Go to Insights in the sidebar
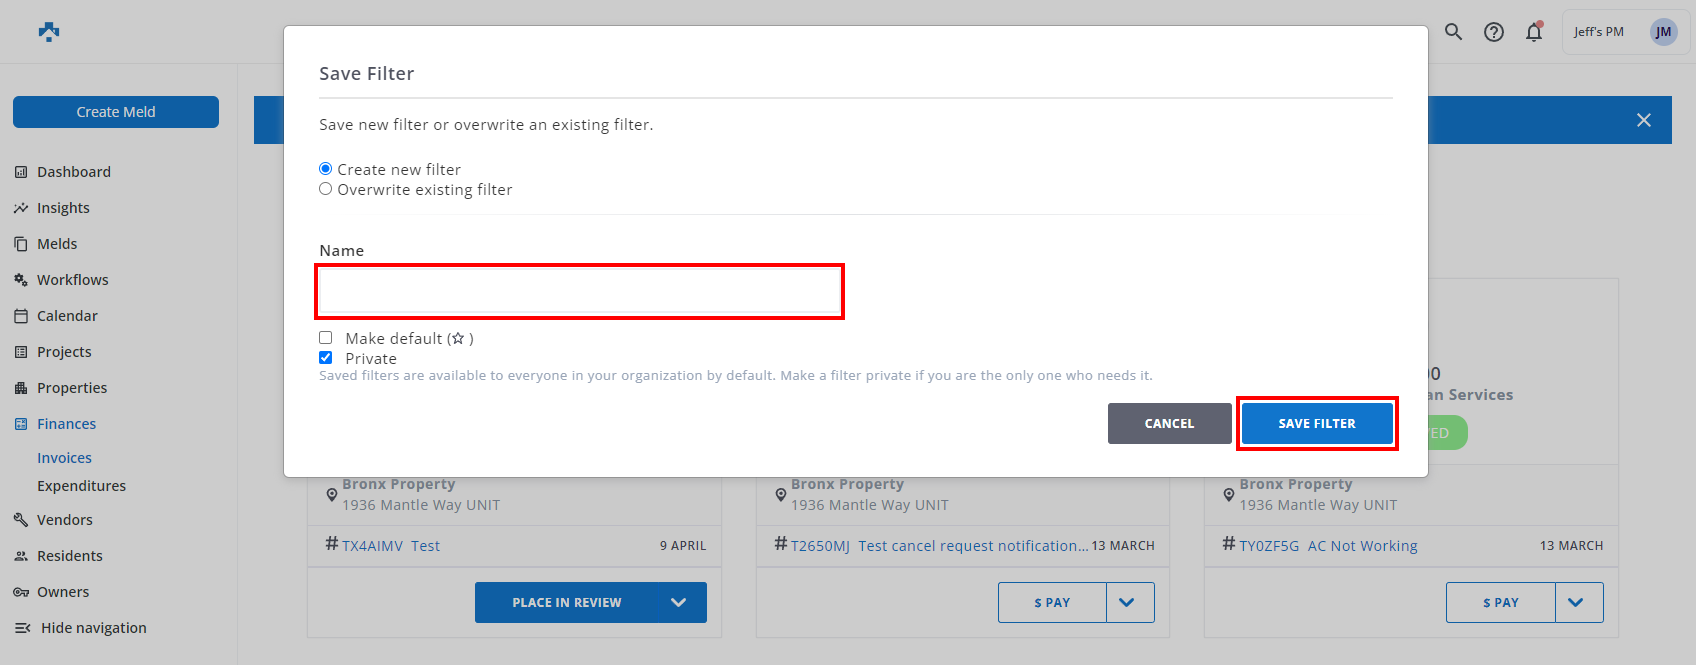The width and height of the screenshot is (1696, 665). point(63,208)
